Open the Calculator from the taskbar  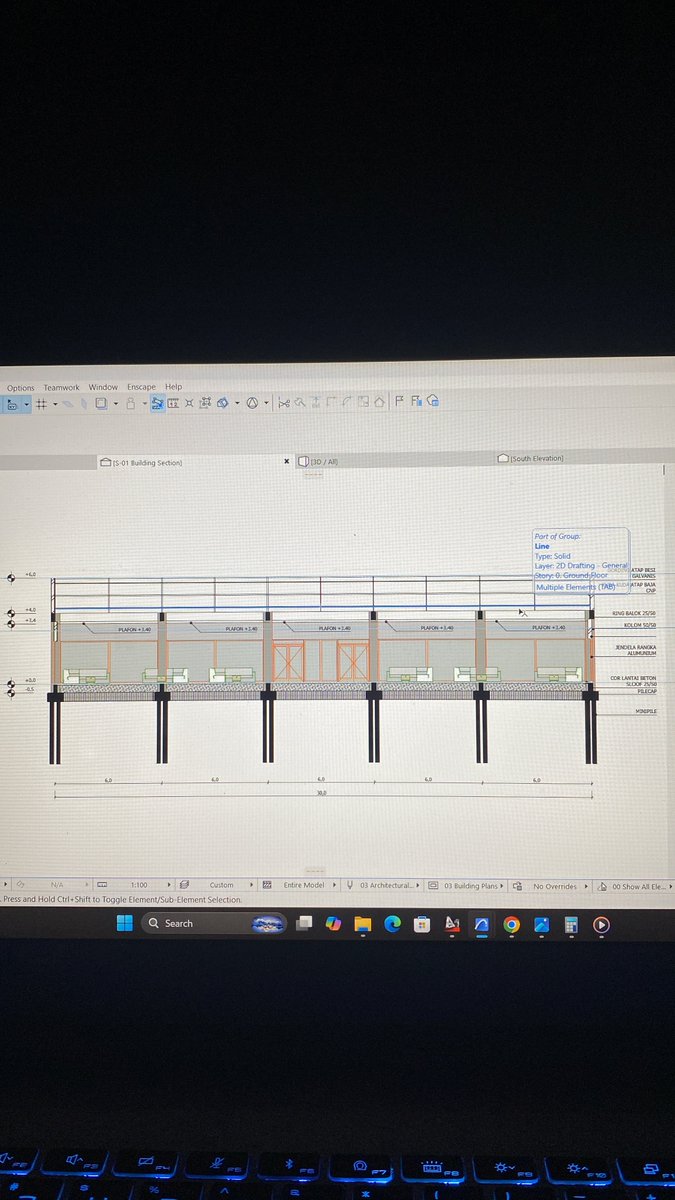pos(571,924)
